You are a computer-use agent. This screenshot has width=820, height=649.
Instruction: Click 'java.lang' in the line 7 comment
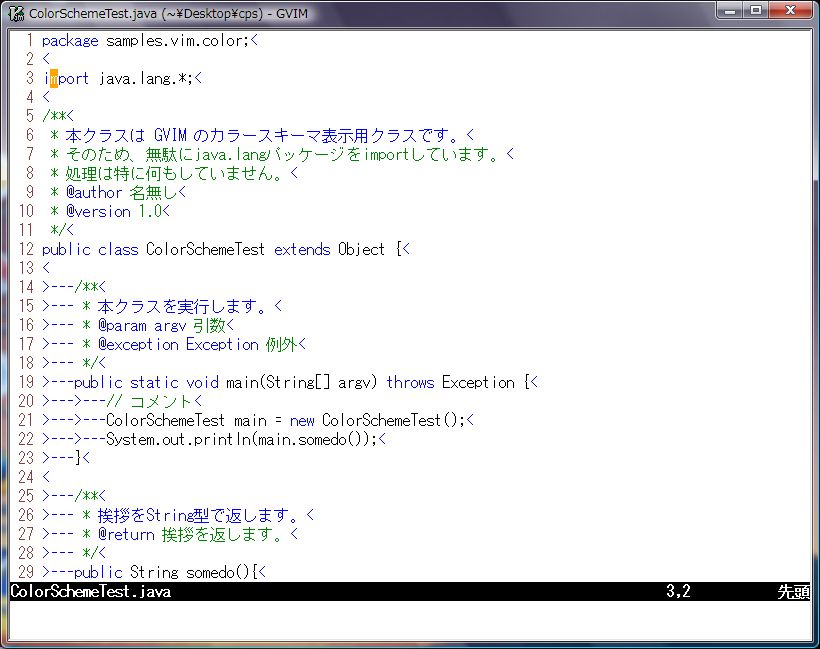pyautogui.click(x=229, y=154)
